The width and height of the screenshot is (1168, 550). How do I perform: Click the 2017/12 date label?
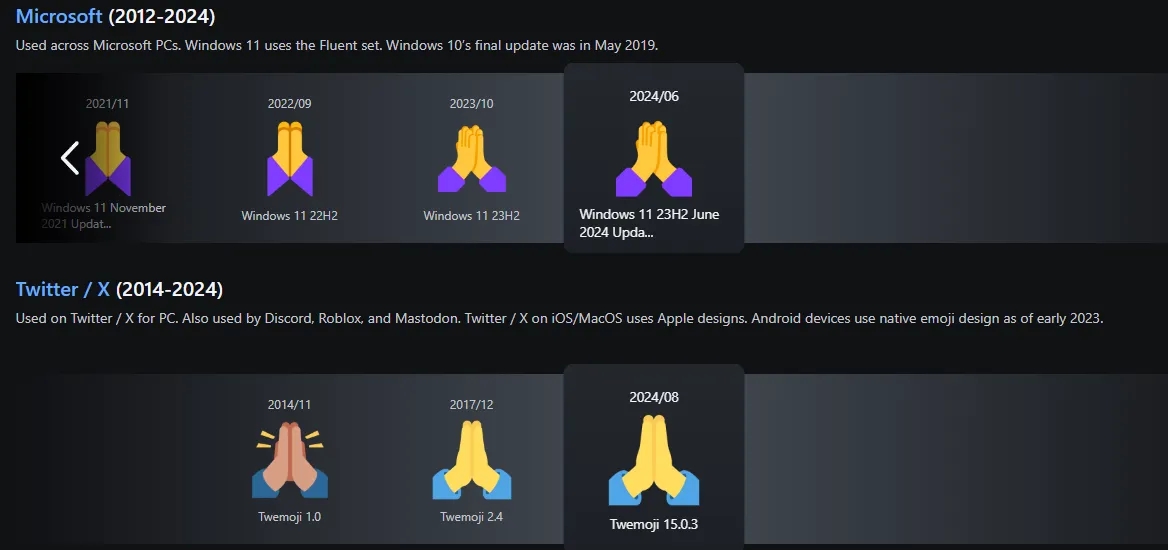coord(472,405)
